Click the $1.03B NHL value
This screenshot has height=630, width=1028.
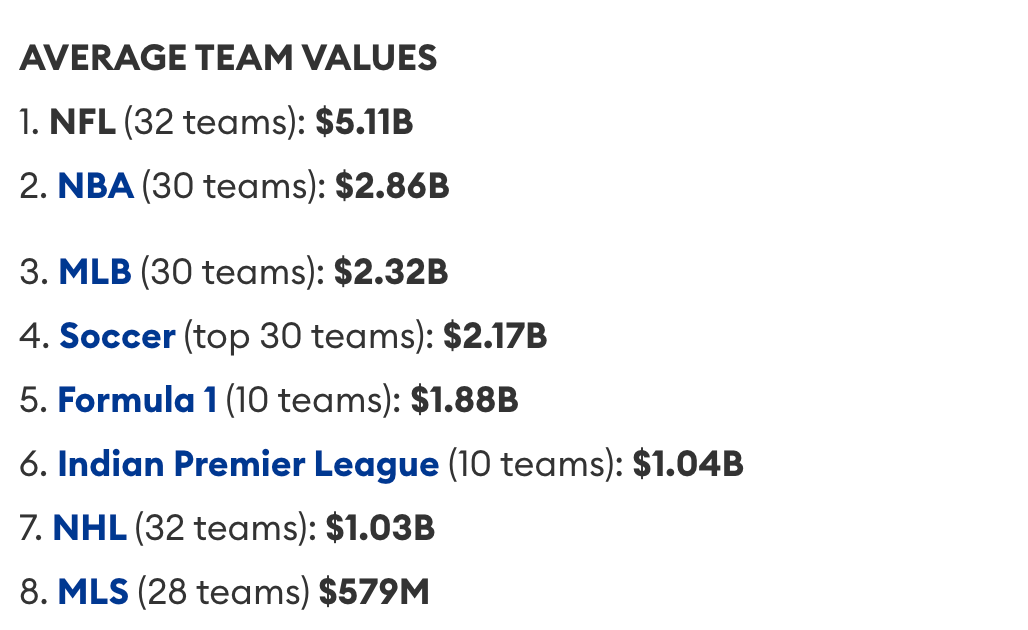380,528
